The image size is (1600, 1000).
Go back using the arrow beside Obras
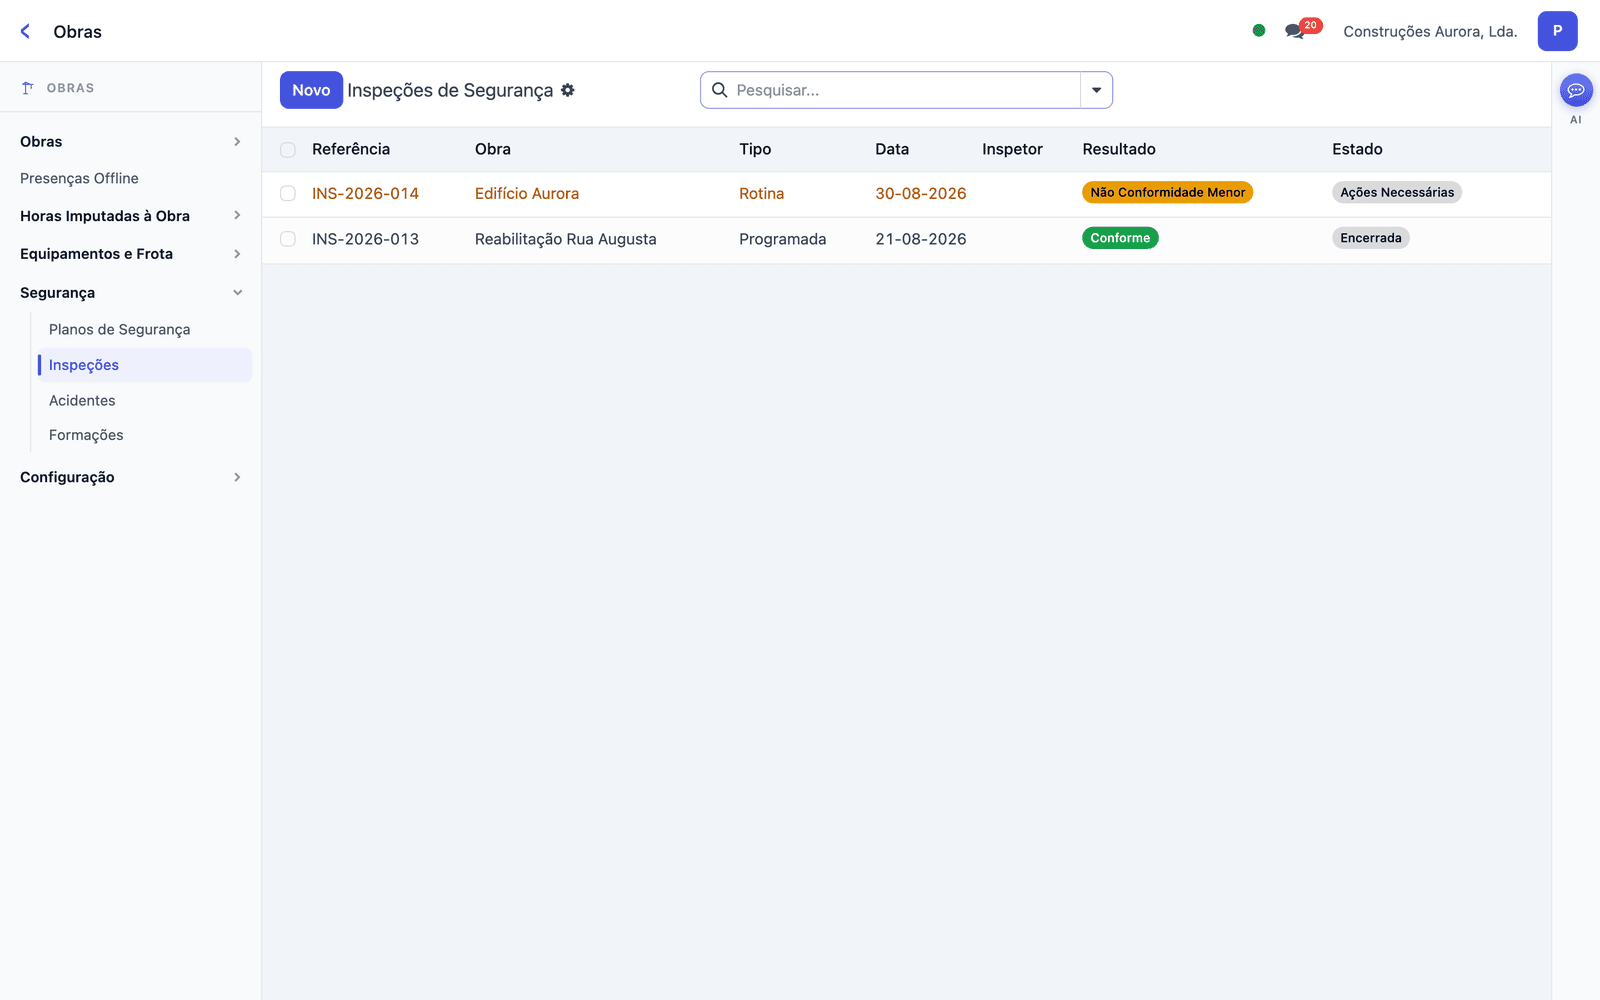[x=26, y=32]
